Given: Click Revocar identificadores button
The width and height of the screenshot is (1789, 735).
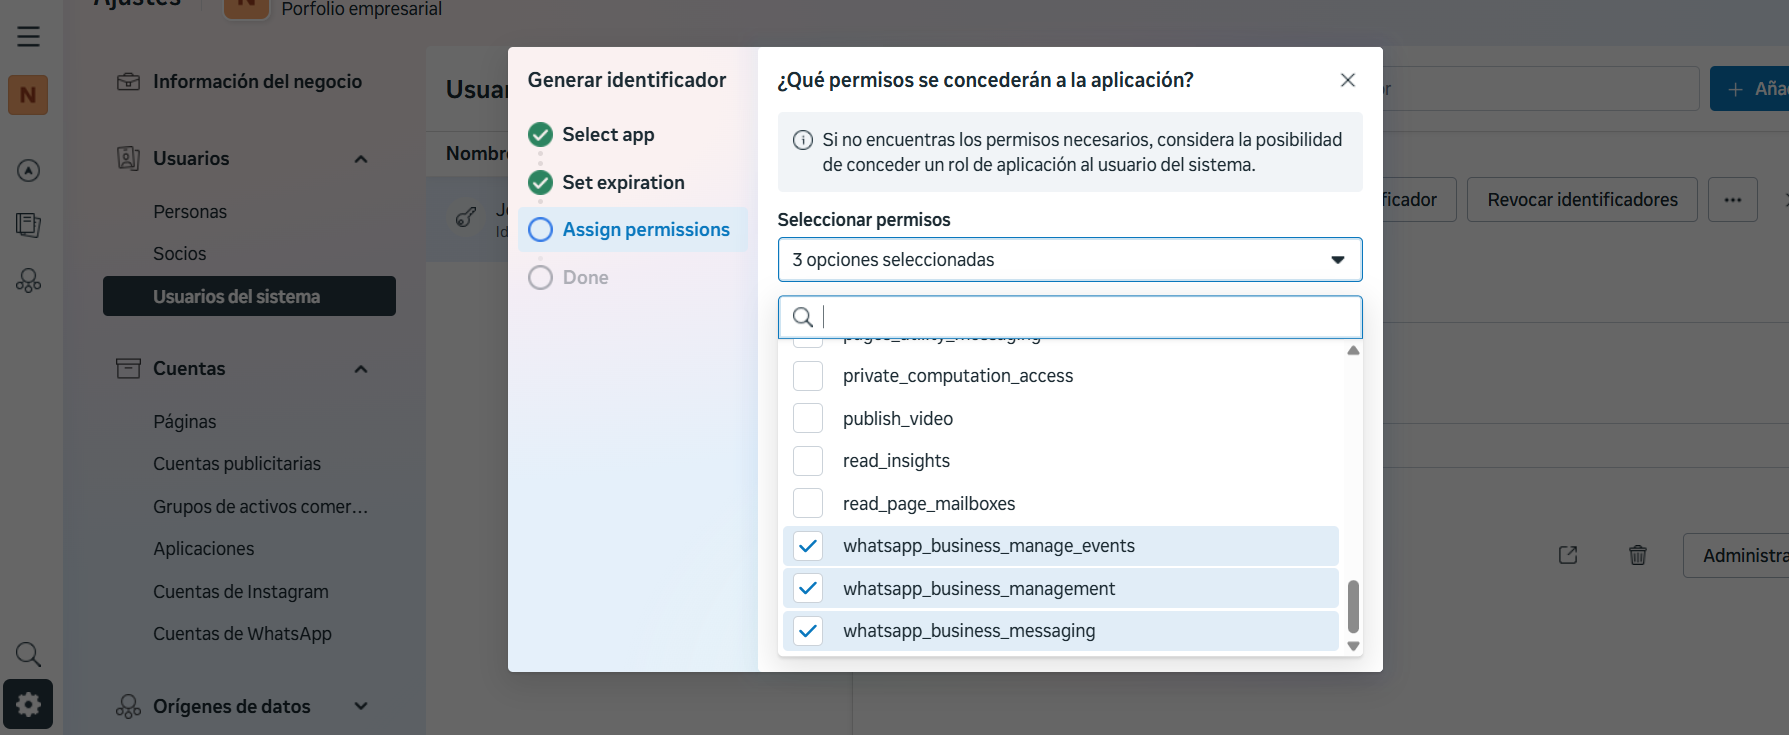Looking at the screenshot, I should pyautogui.click(x=1582, y=200).
